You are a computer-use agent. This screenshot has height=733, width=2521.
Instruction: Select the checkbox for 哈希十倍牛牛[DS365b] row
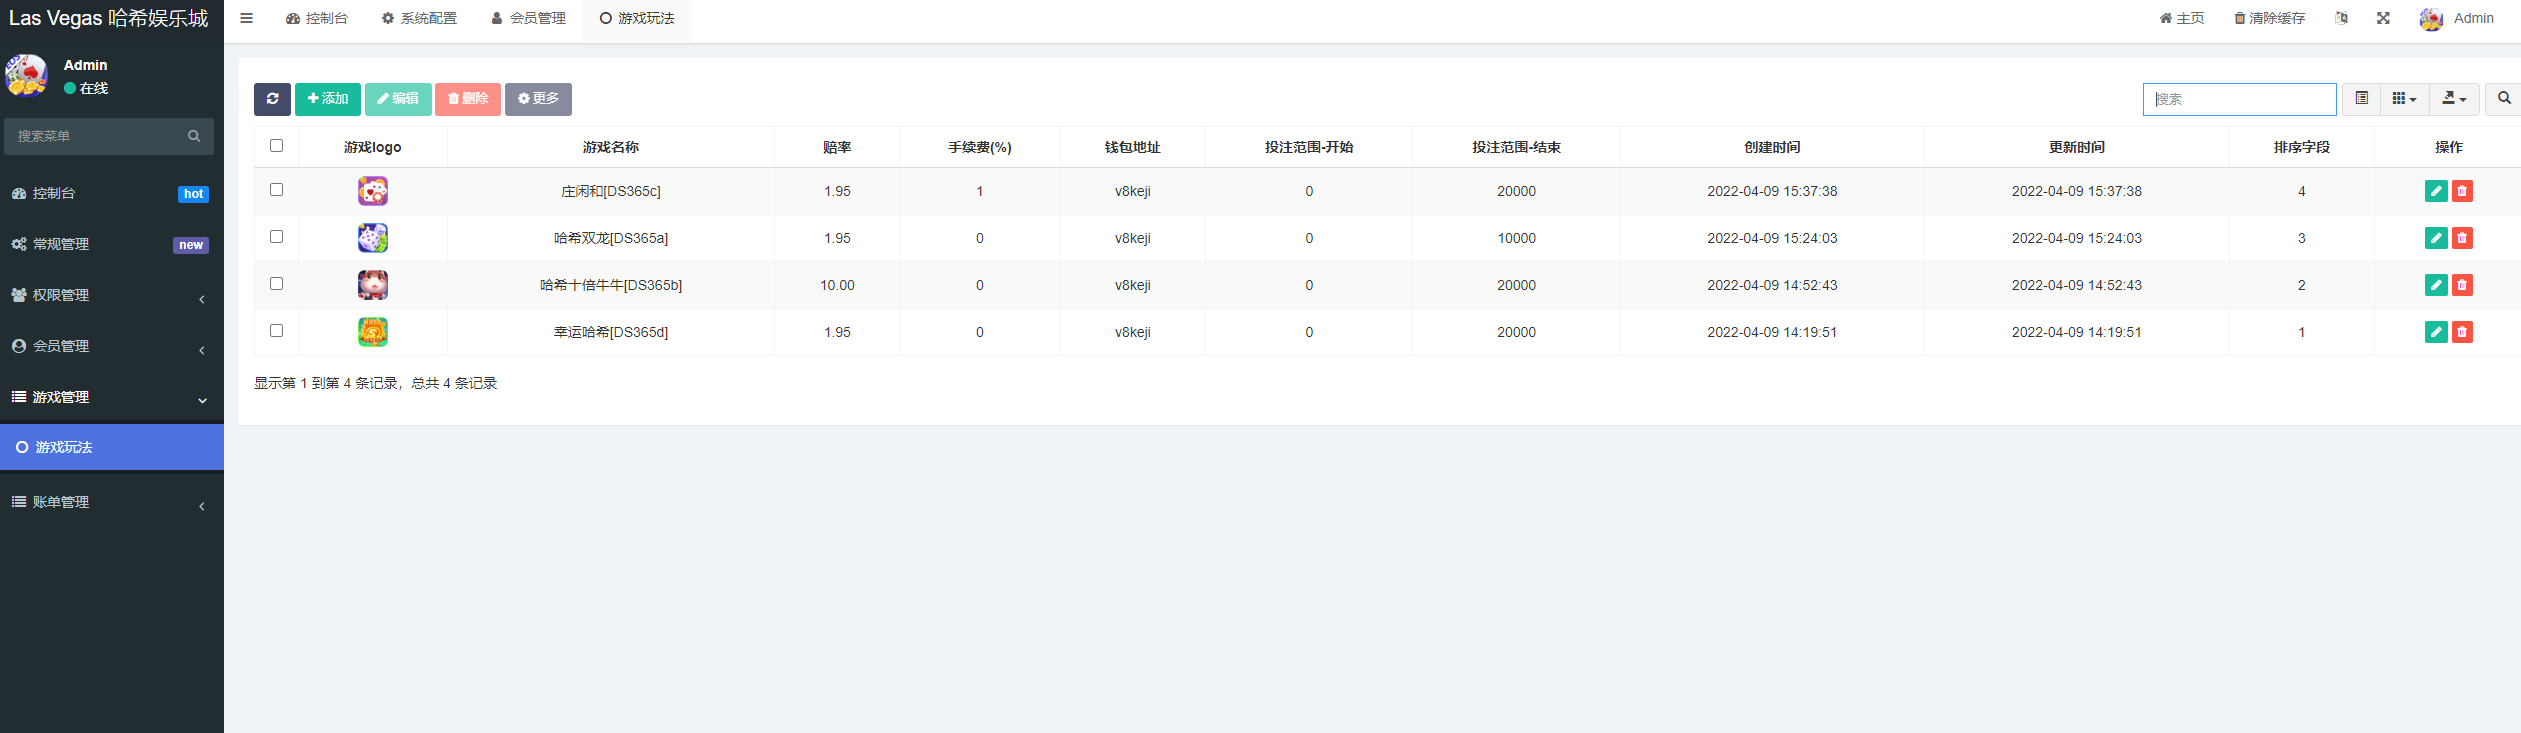click(277, 284)
